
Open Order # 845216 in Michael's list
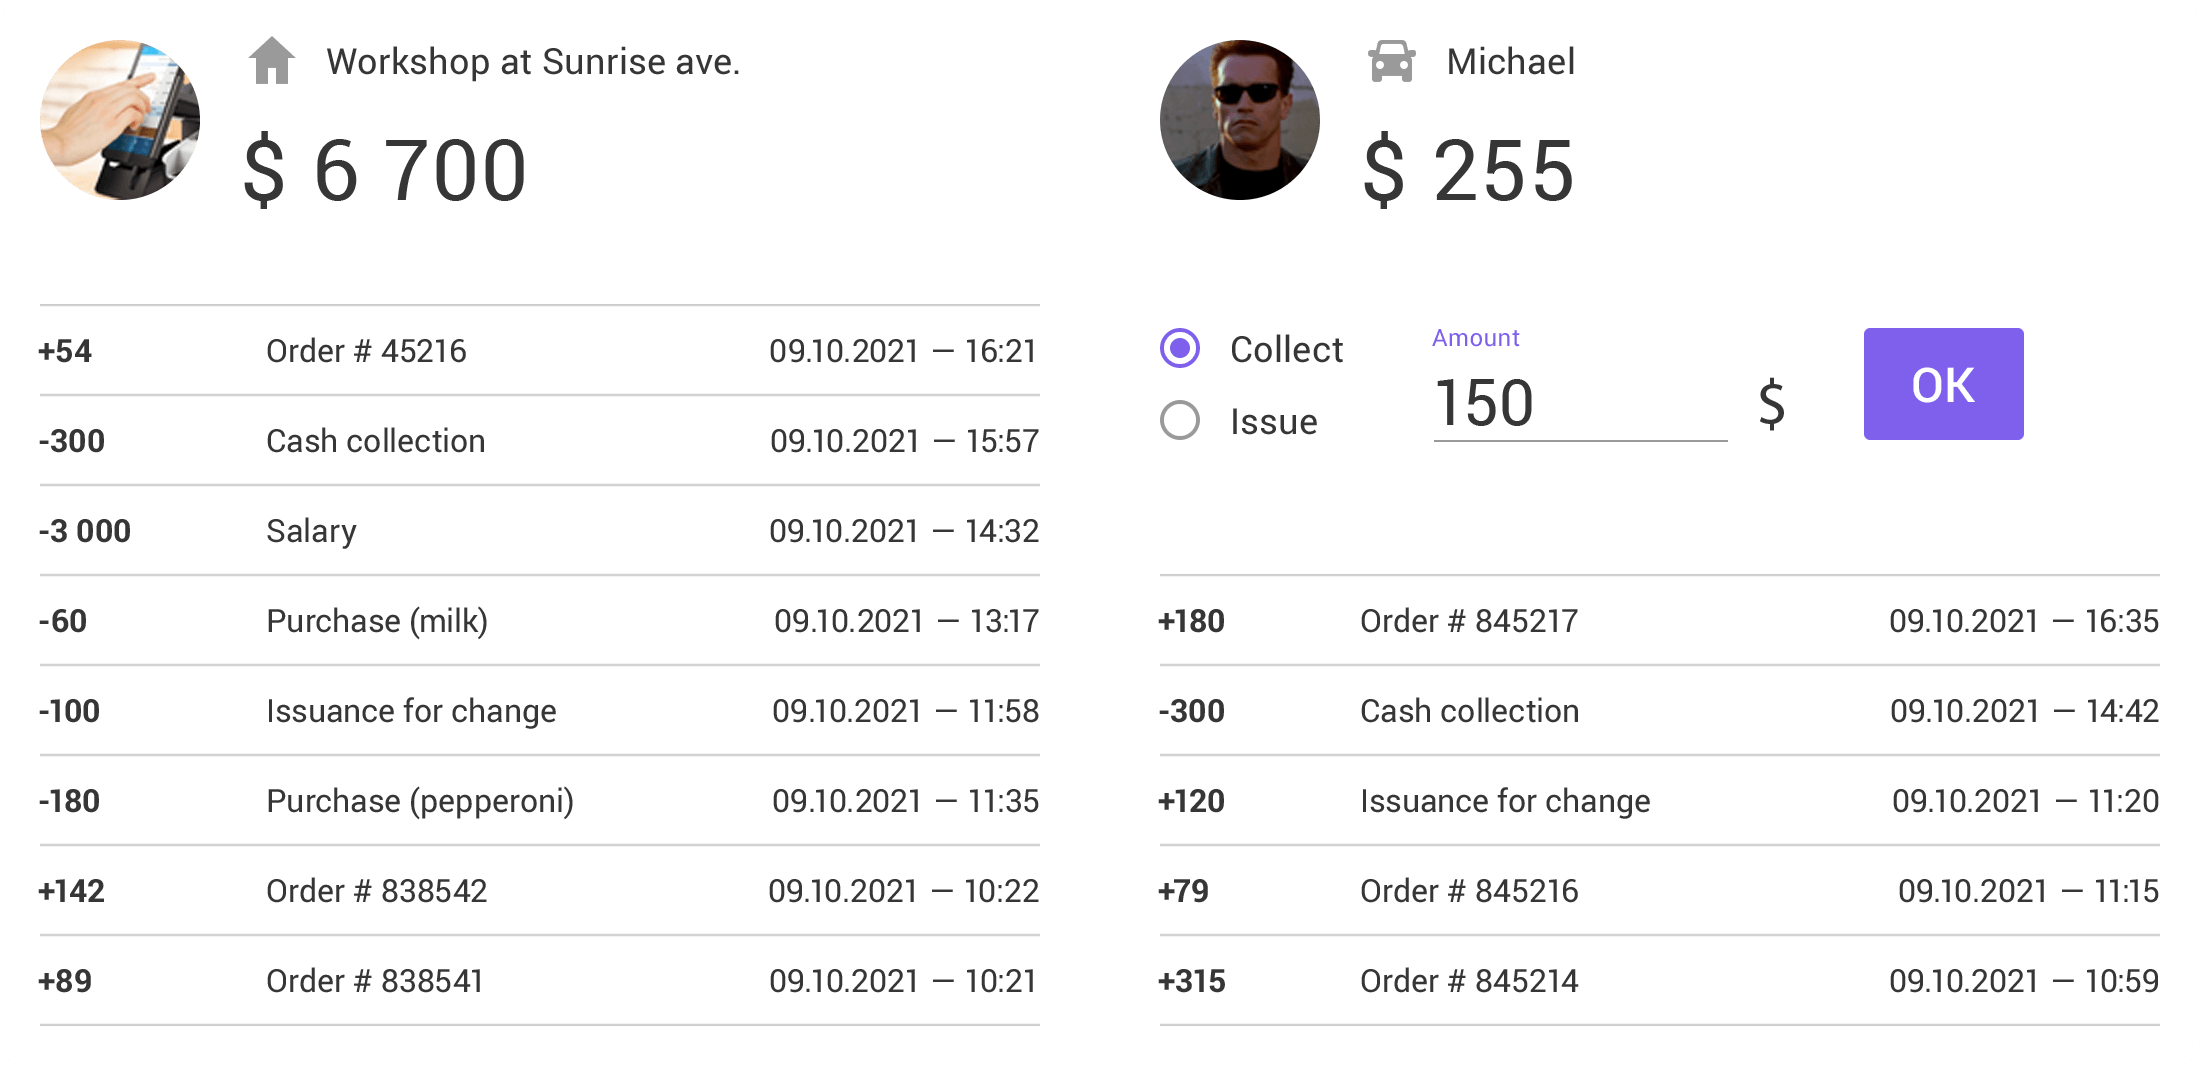1468,891
